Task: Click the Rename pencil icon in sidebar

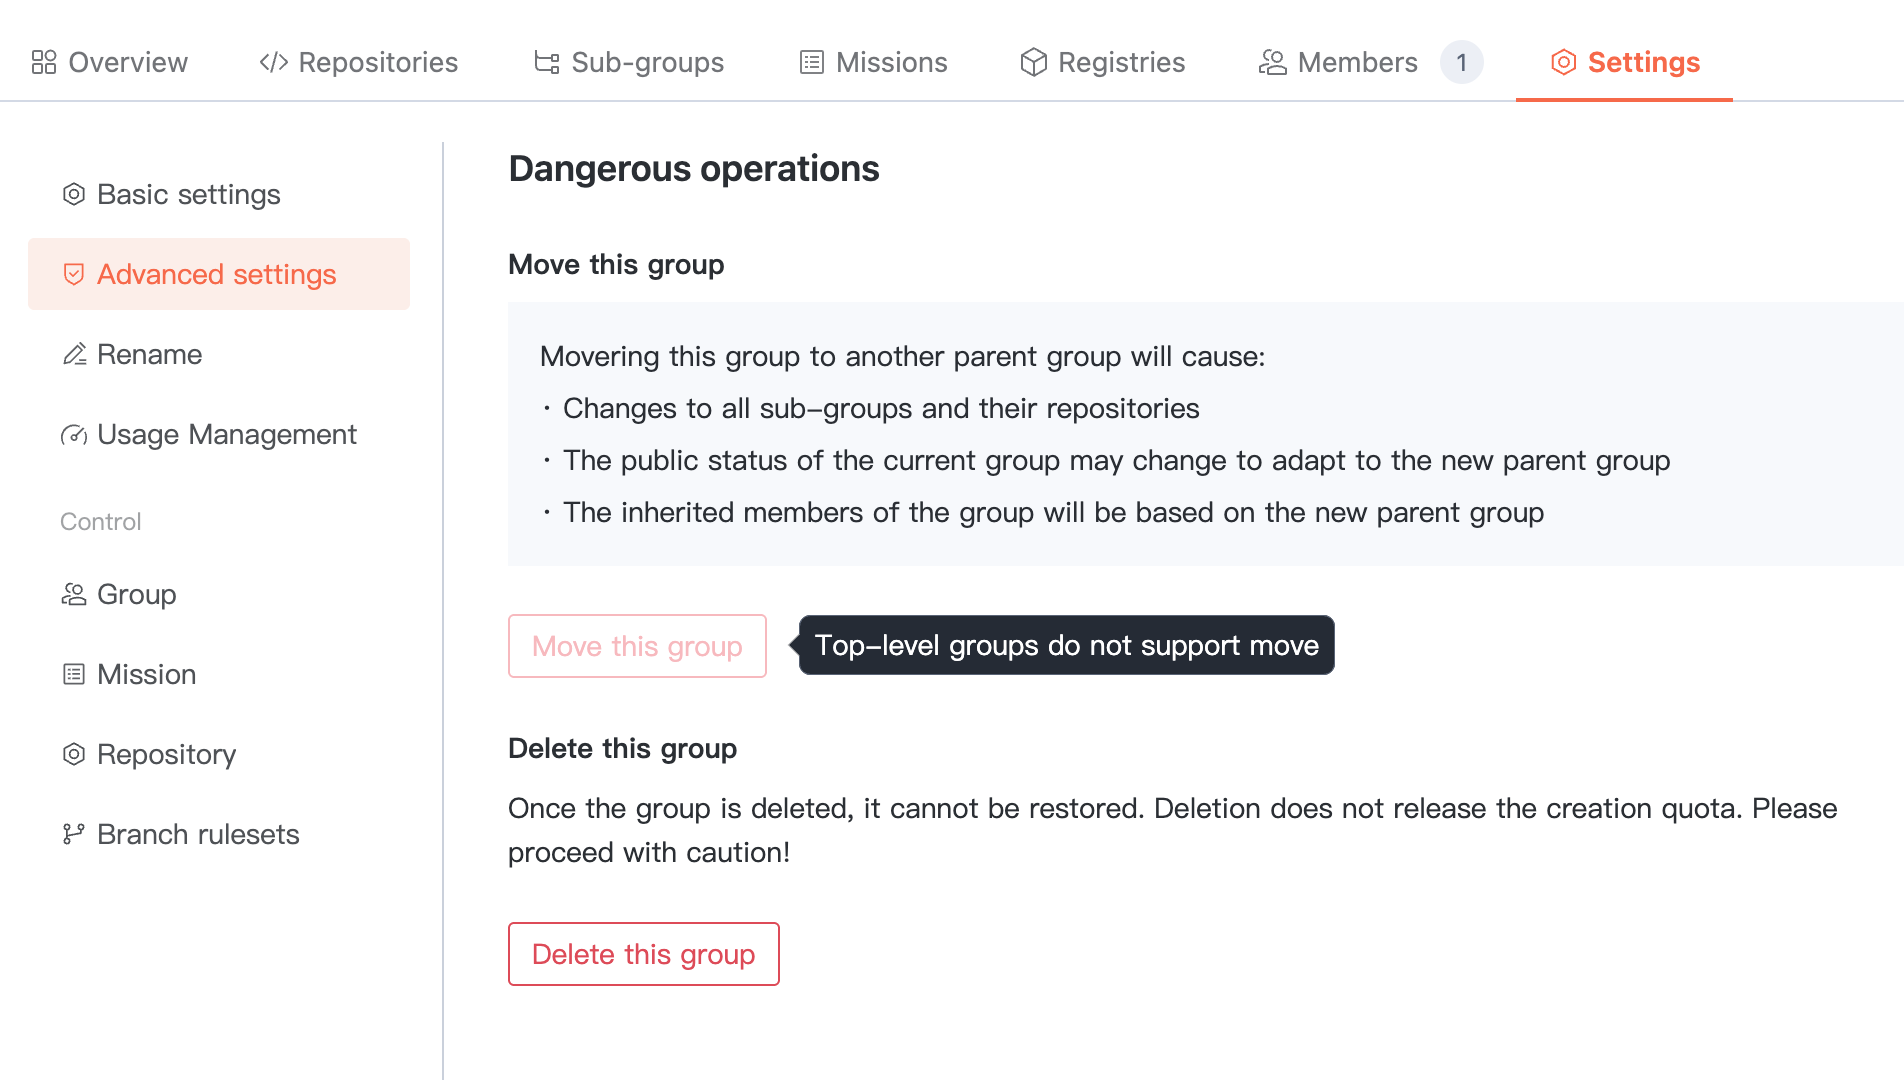Action: tap(74, 354)
